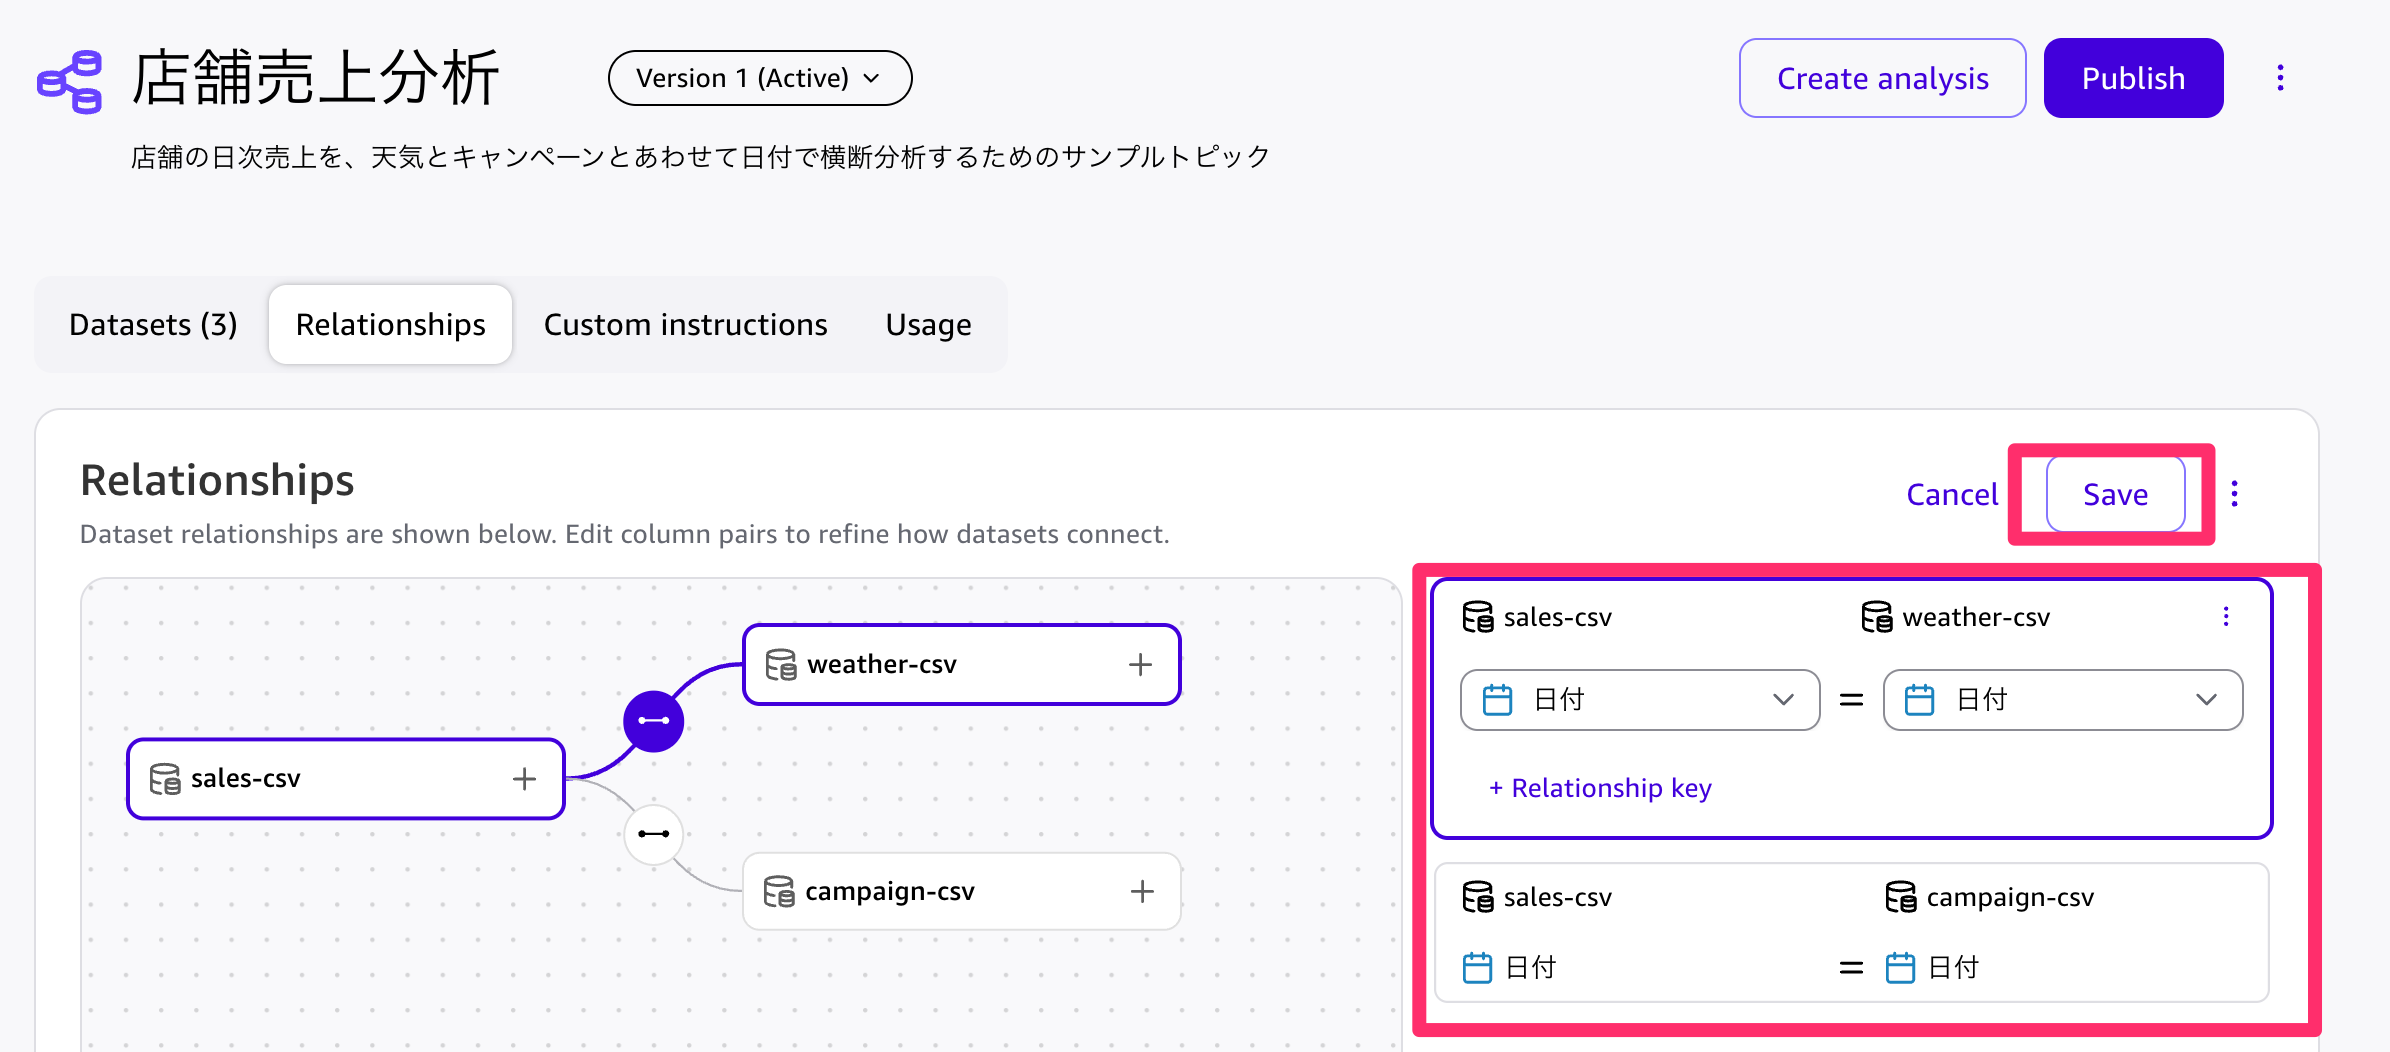This screenshot has height=1052, width=2390.
Task: Click the dataset icon on the campaign-csv graph node
Action: (779, 892)
